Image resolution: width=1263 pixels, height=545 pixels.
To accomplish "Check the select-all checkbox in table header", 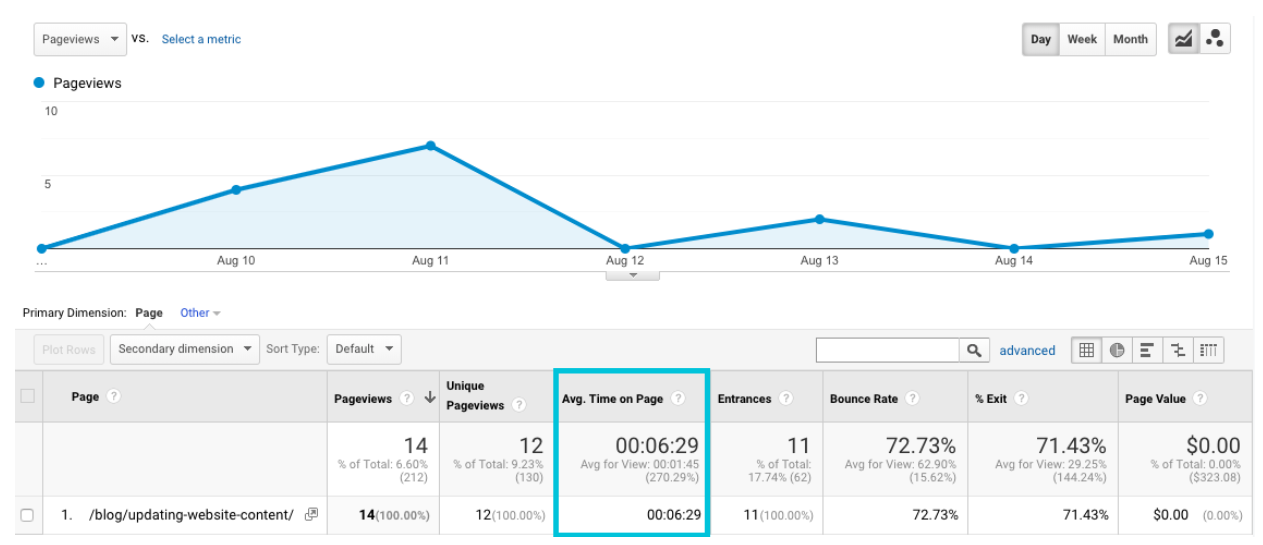I will [x=27, y=396].
